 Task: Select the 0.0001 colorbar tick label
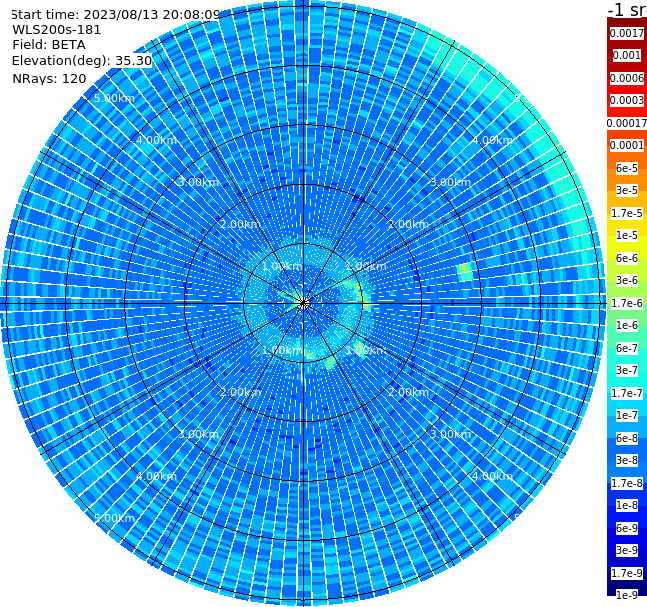627,145
